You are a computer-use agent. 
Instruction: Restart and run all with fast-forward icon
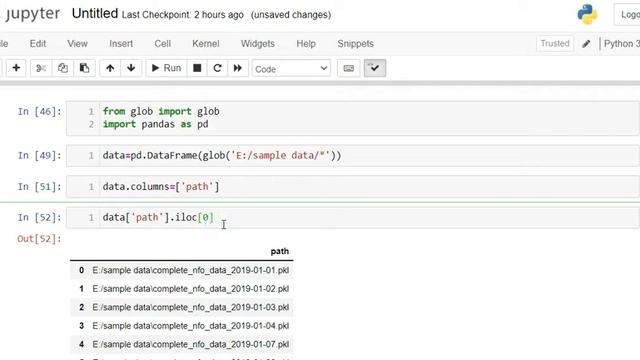238,68
